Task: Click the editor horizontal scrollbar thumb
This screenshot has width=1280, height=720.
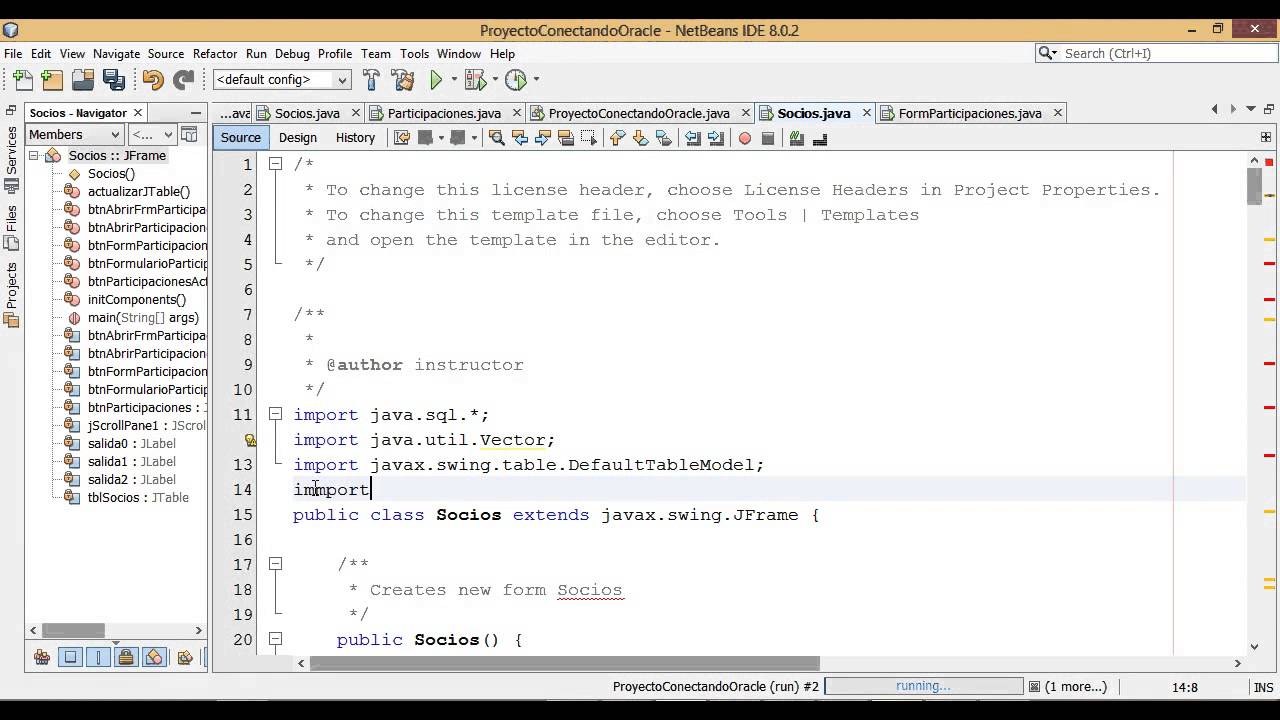Action: (x=564, y=663)
